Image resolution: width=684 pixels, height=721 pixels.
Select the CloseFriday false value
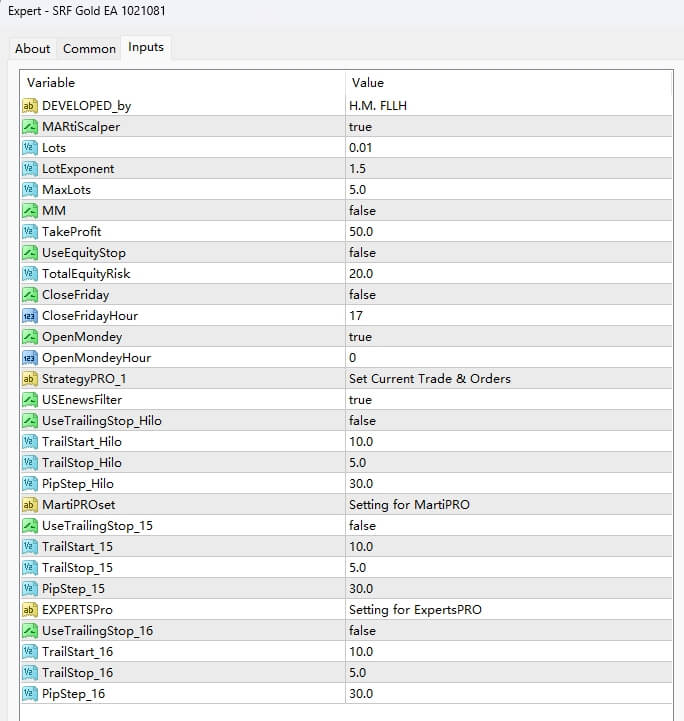pos(362,294)
